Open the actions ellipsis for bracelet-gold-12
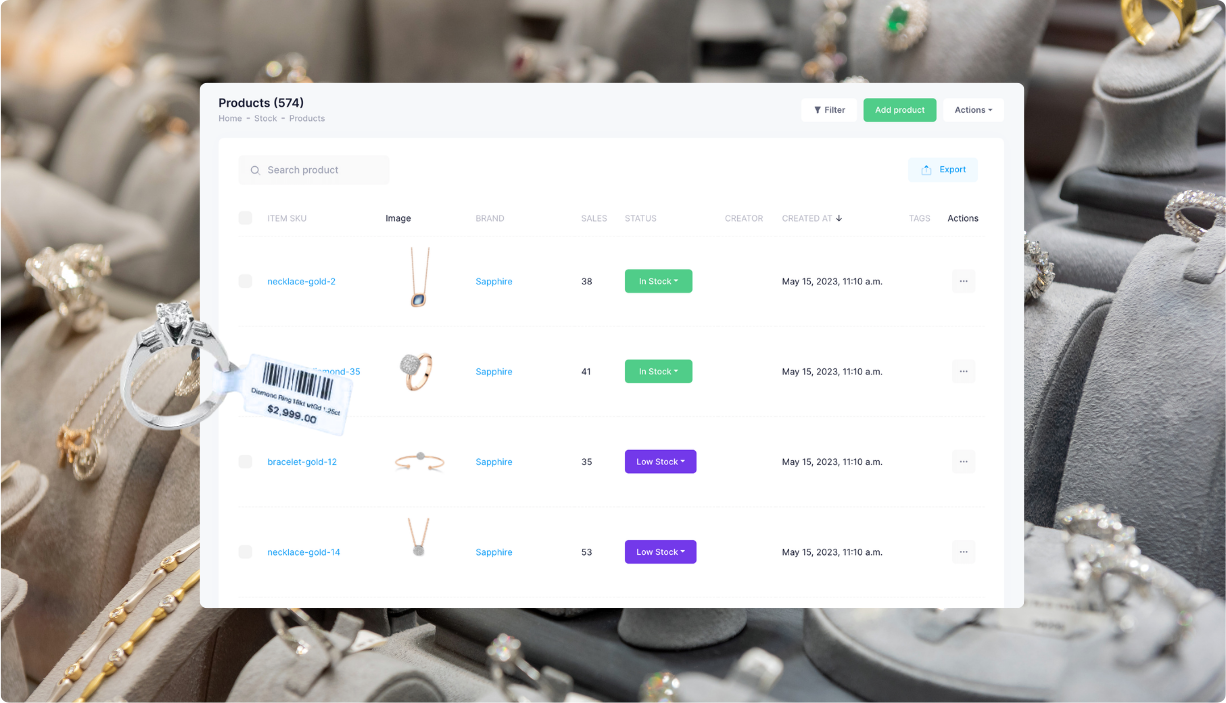The width and height of the screenshot is (1226, 703). tap(963, 461)
